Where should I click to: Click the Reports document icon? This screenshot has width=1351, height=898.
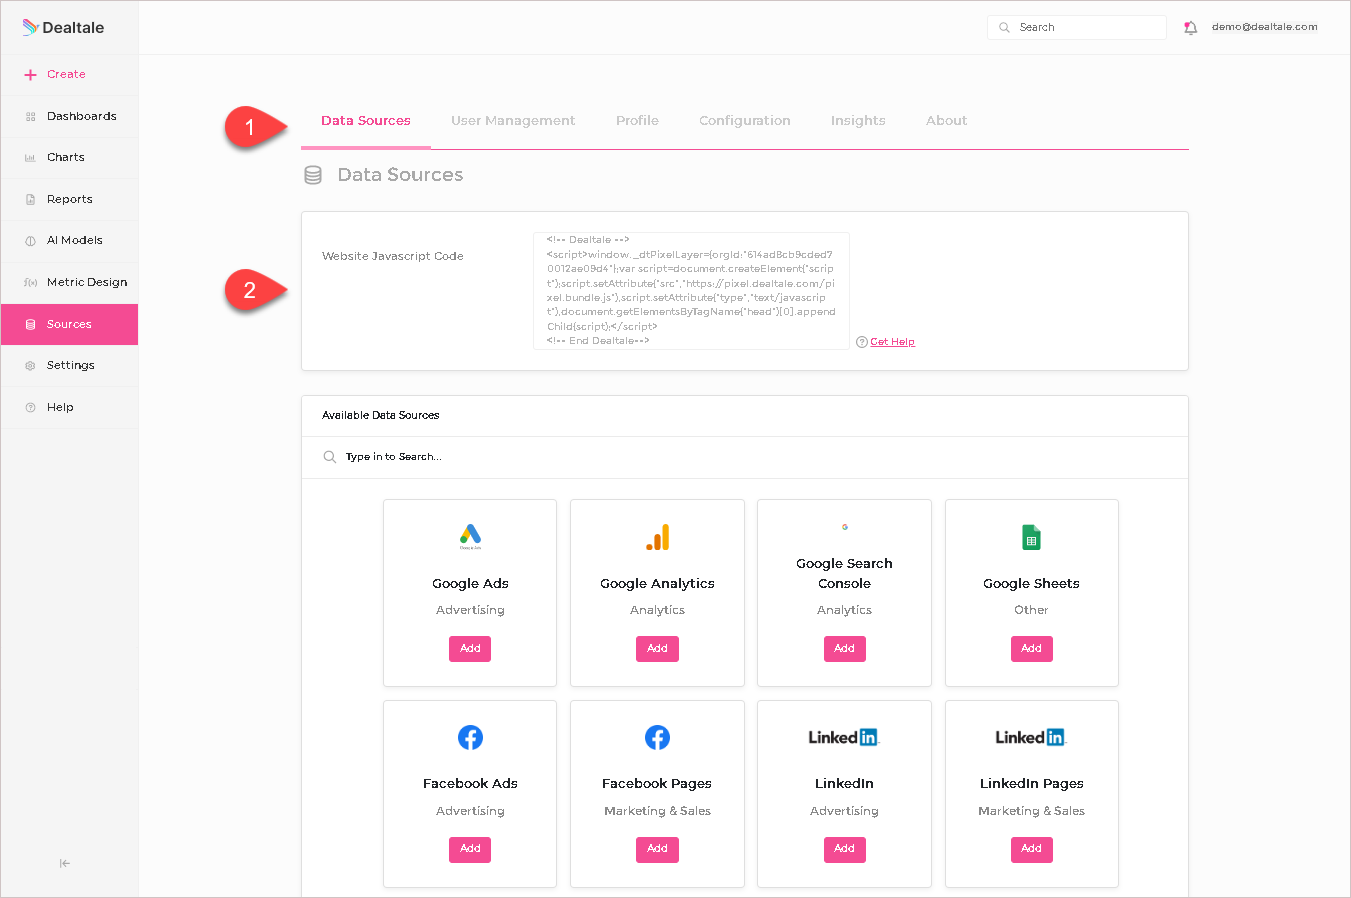click(30, 200)
